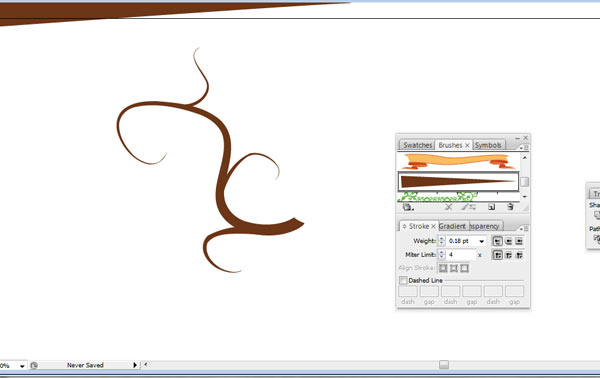Click the Never Saved status text
The height and width of the screenshot is (378, 600).
click(85, 365)
